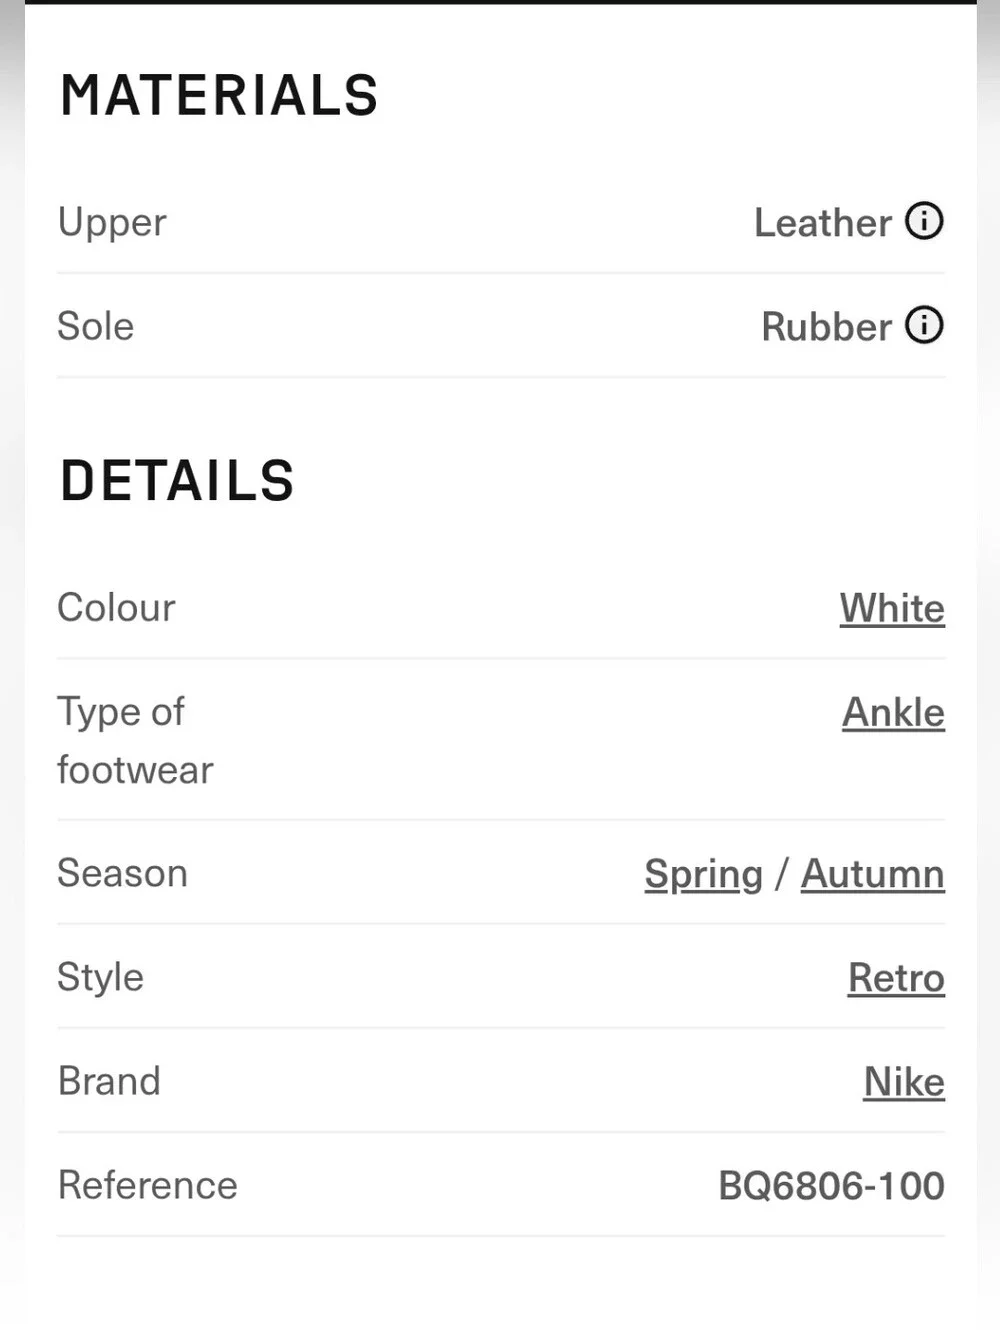Click the Upper material label
This screenshot has height=1330, width=1000.
[x=112, y=222]
